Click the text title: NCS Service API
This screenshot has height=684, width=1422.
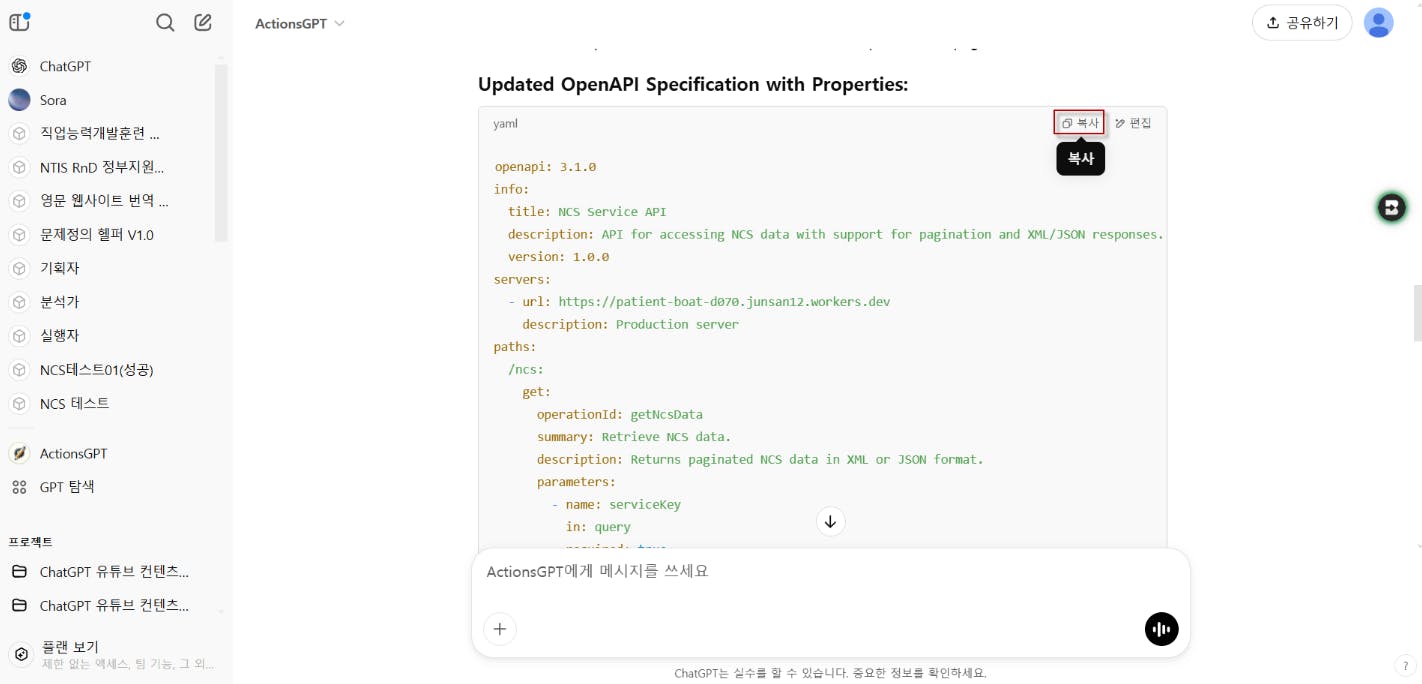(587, 212)
